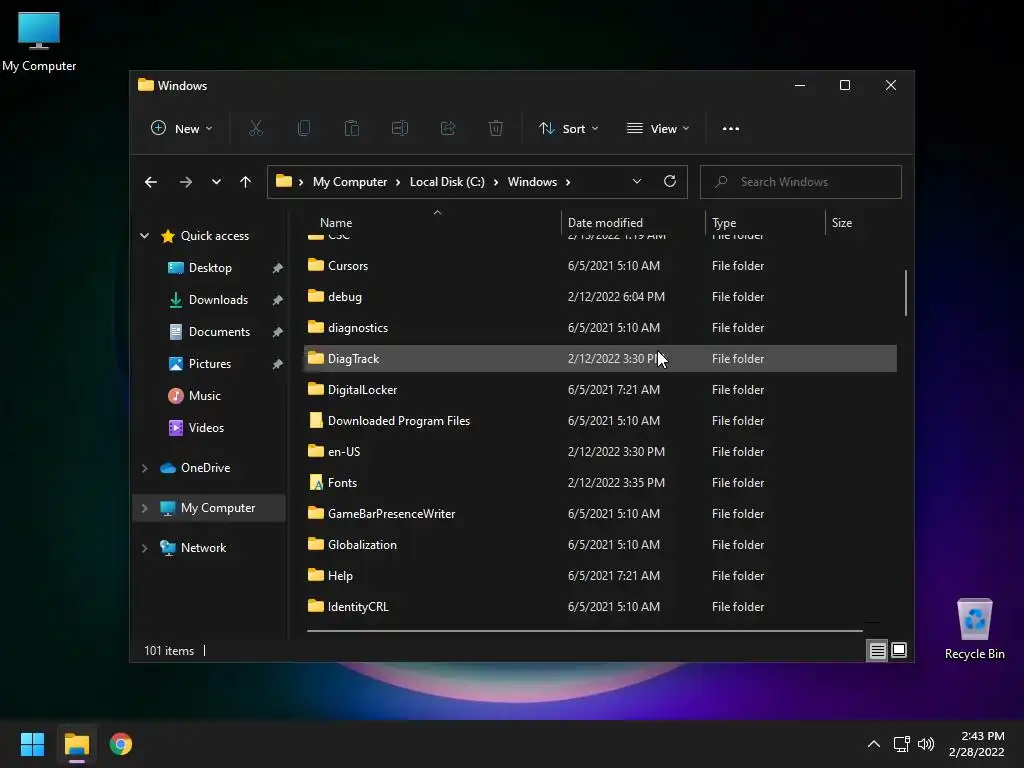Switch to details view in status bar
This screenshot has height=768, width=1024.
pyautogui.click(x=877, y=650)
